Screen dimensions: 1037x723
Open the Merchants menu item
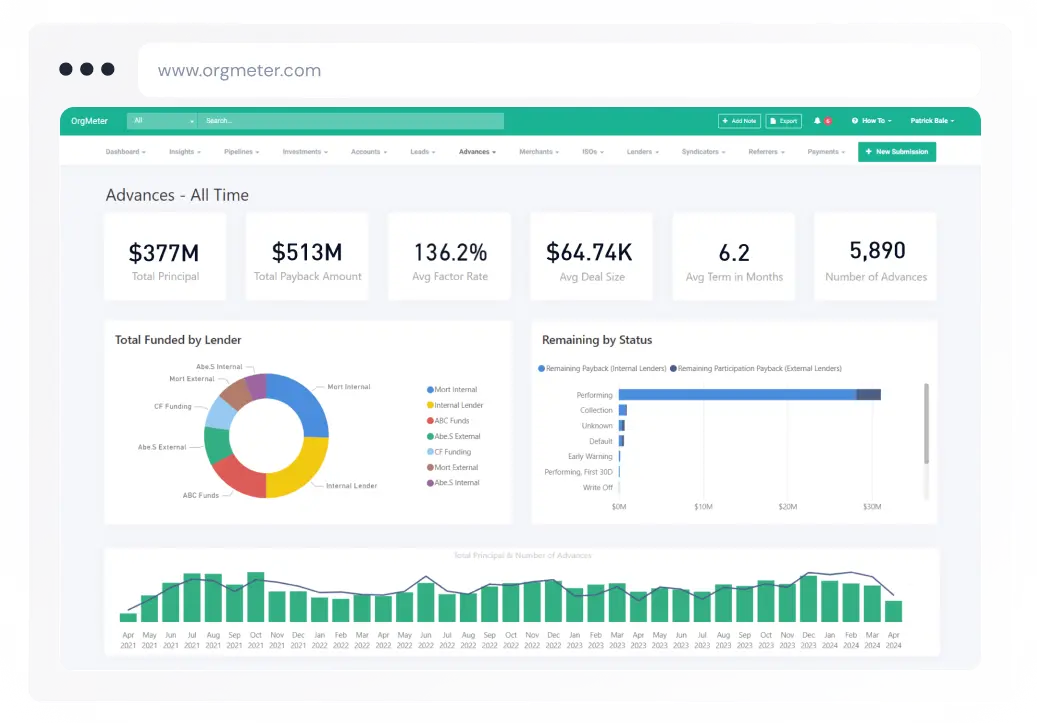[539, 152]
